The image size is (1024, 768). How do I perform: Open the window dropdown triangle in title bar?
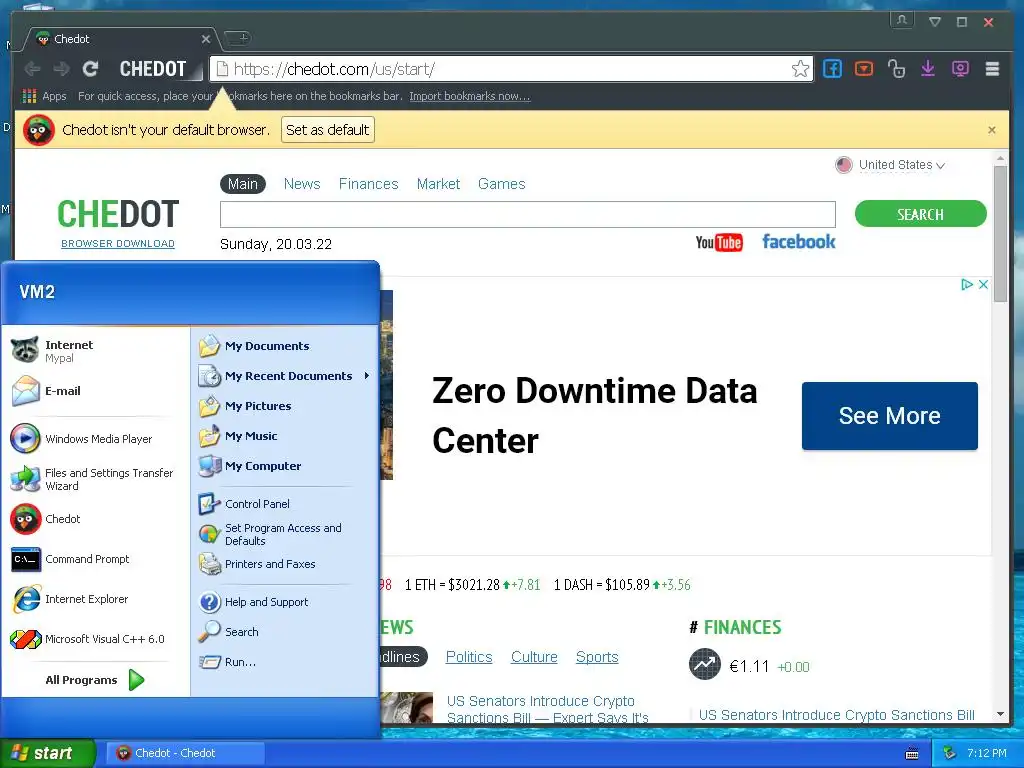[935, 22]
